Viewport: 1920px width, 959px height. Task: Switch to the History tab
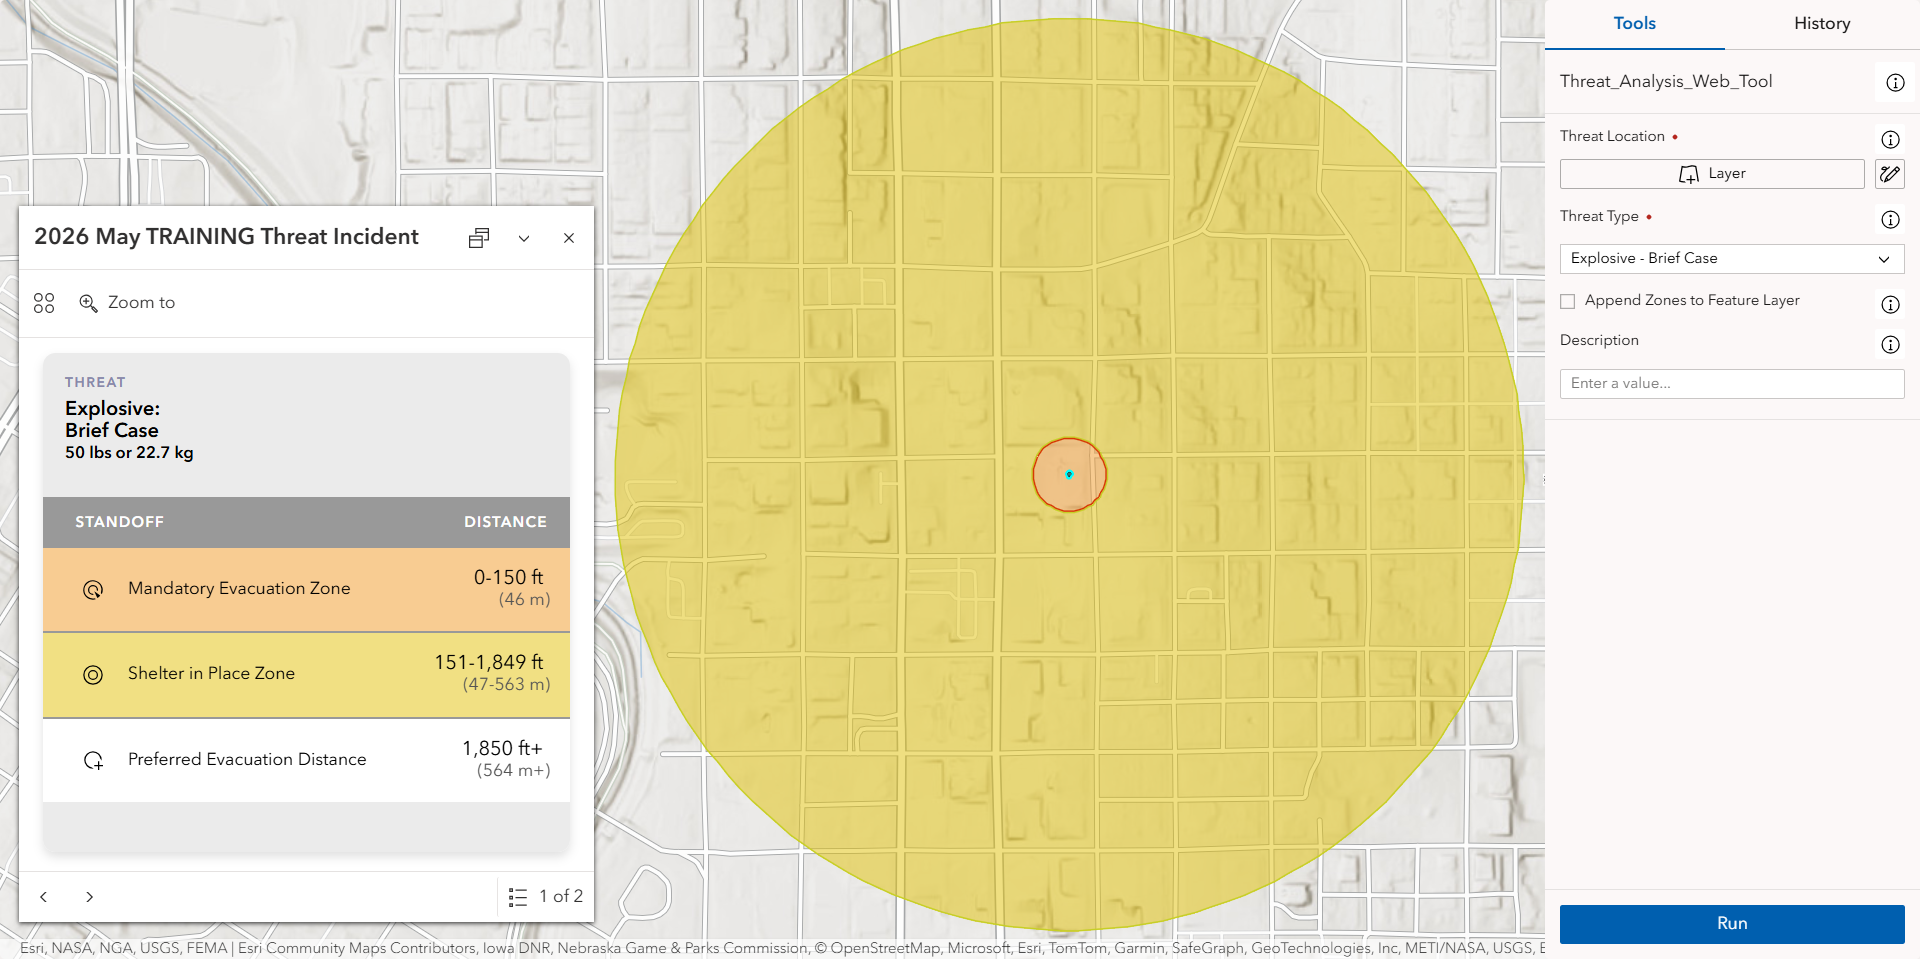pos(1822,24)
